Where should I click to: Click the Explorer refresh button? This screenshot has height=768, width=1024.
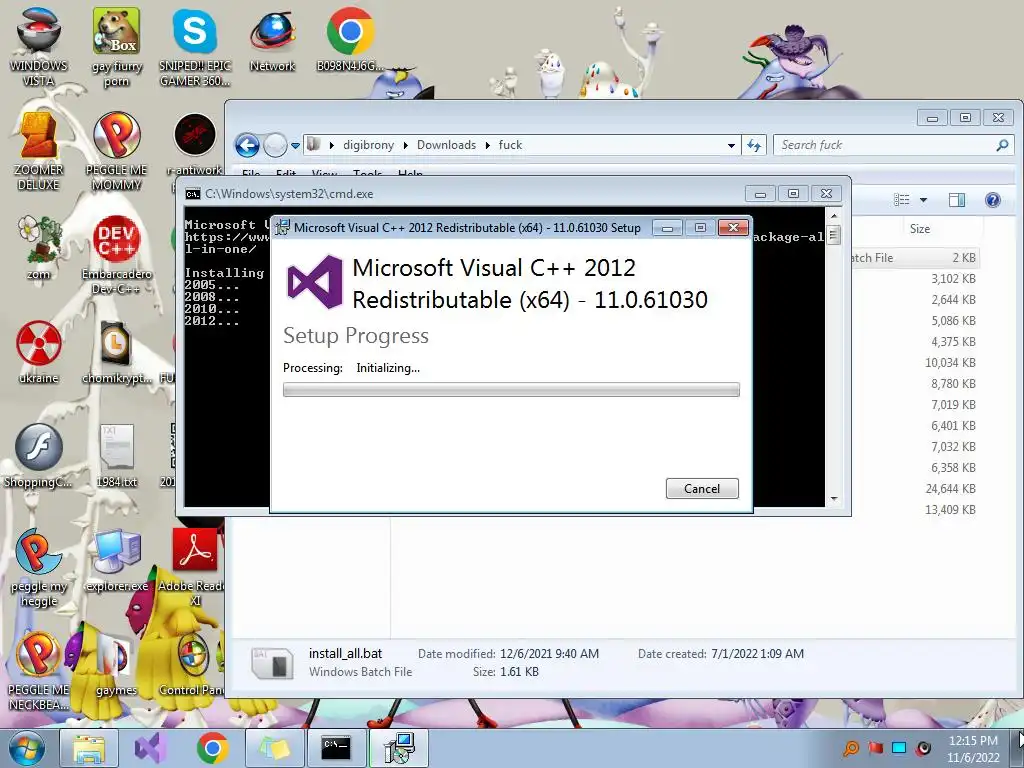[x=754, y=145]
